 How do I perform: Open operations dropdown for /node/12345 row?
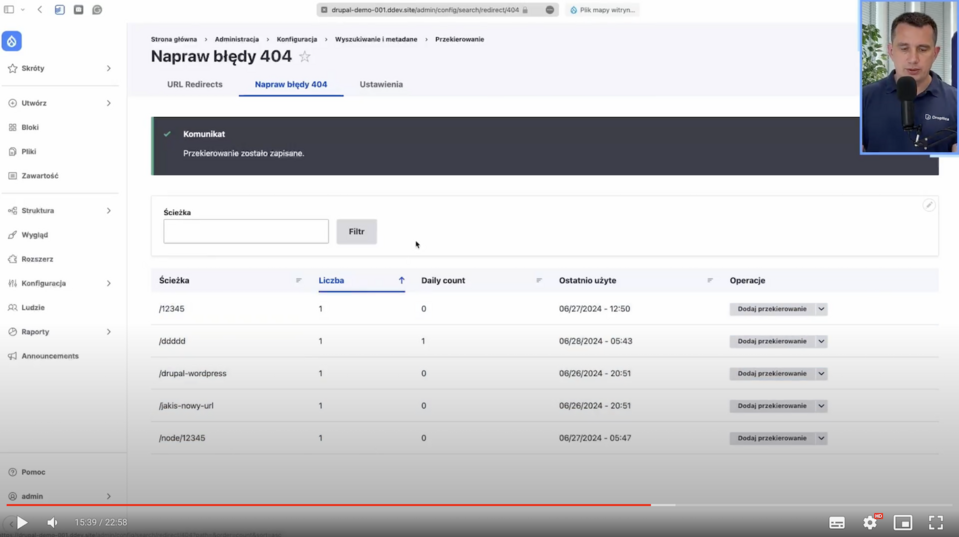(821, 439)
